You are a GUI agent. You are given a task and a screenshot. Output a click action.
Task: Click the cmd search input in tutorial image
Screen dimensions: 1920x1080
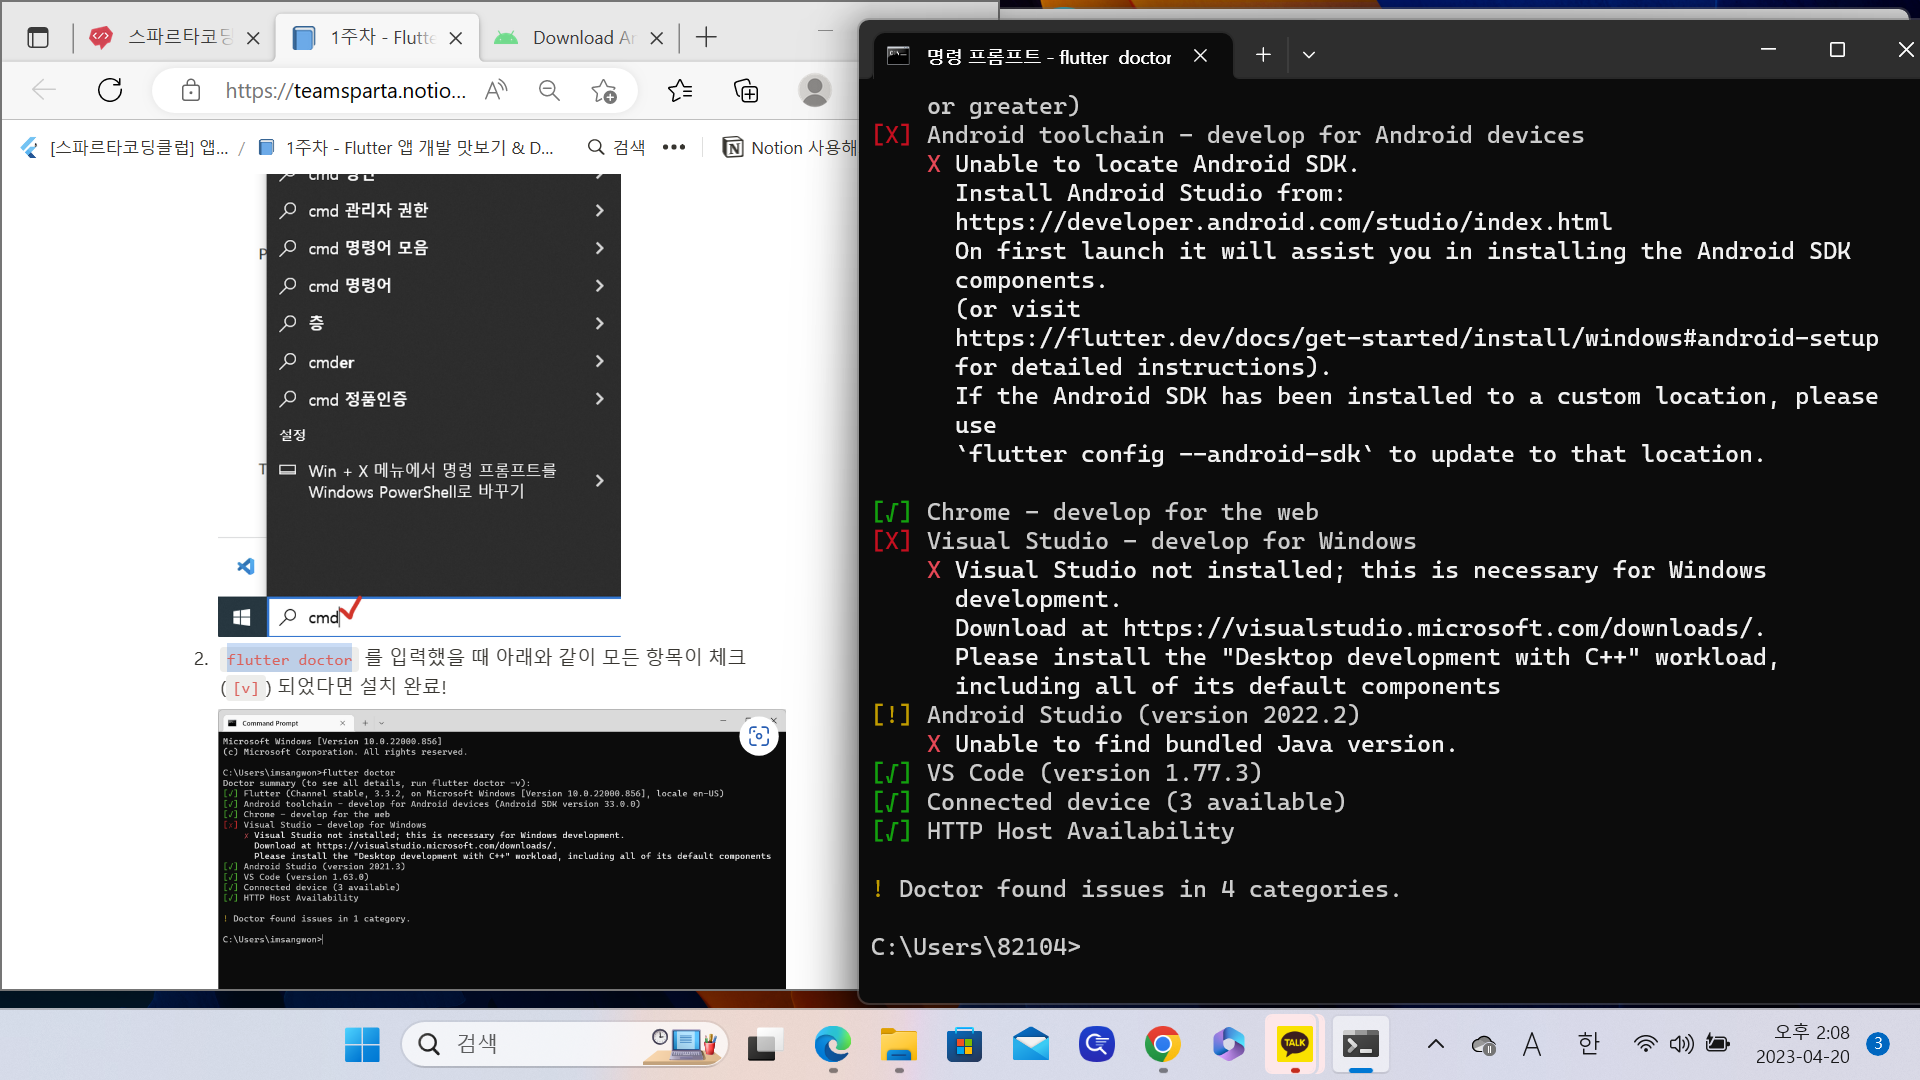[x=445, y=617]
